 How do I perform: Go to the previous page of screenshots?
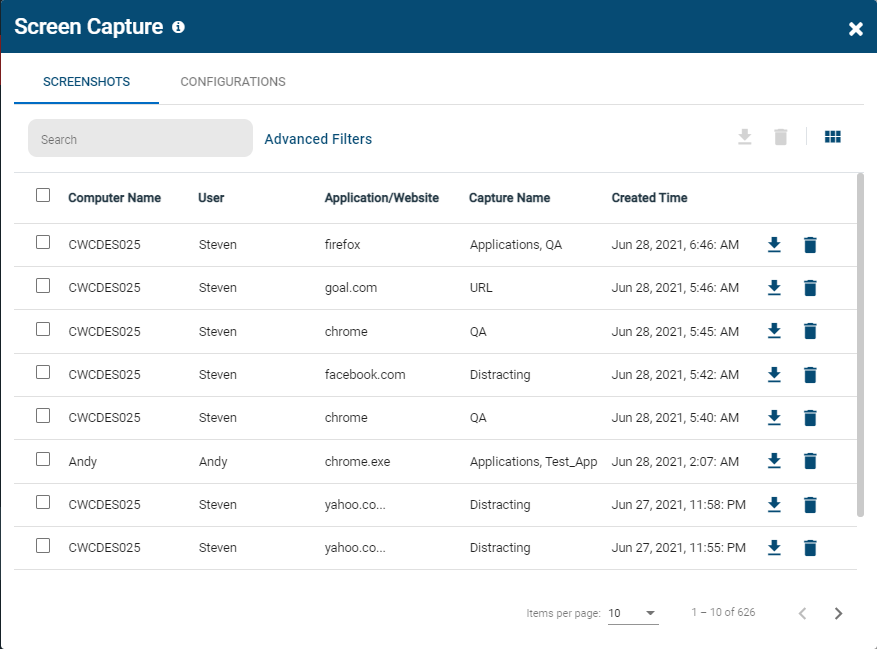click(803, 613)
